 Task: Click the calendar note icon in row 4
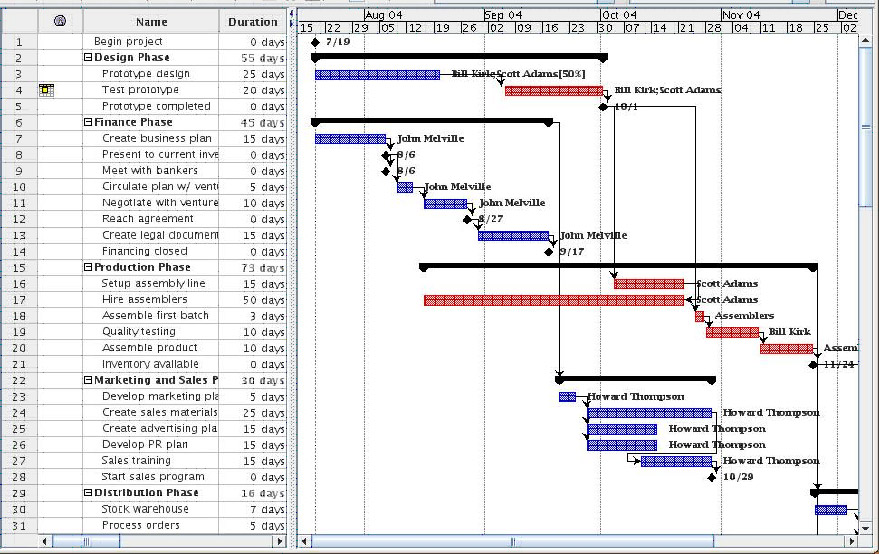point(47,90)
